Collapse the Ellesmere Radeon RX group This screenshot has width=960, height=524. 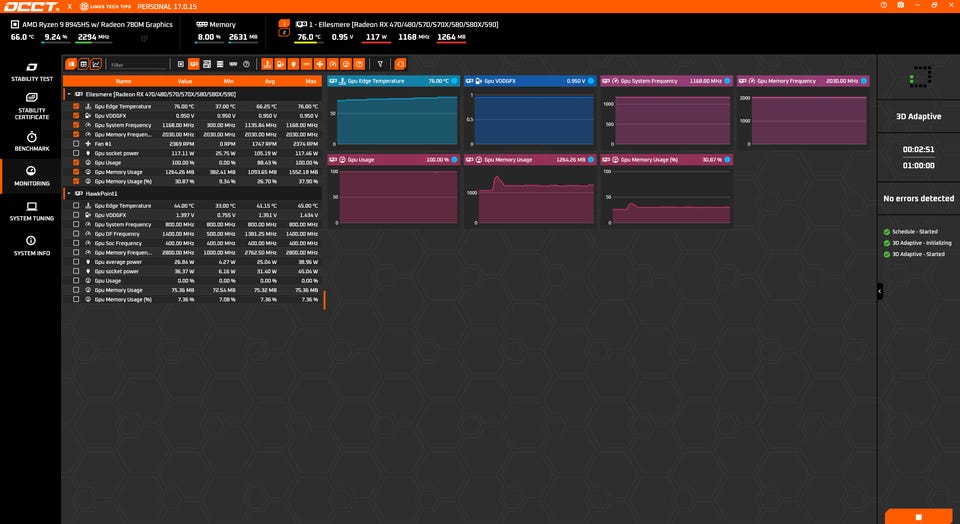[x=69, y=94]
